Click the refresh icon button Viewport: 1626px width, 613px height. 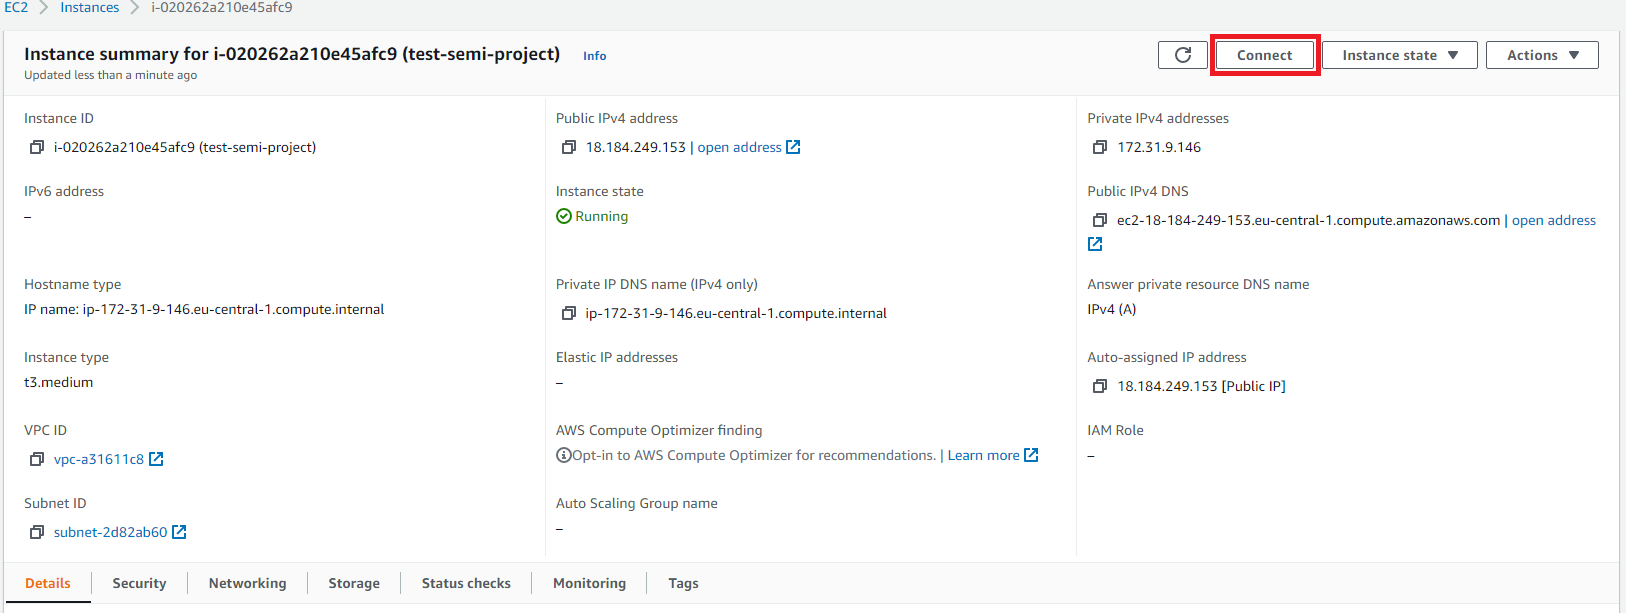(1182, 55)
